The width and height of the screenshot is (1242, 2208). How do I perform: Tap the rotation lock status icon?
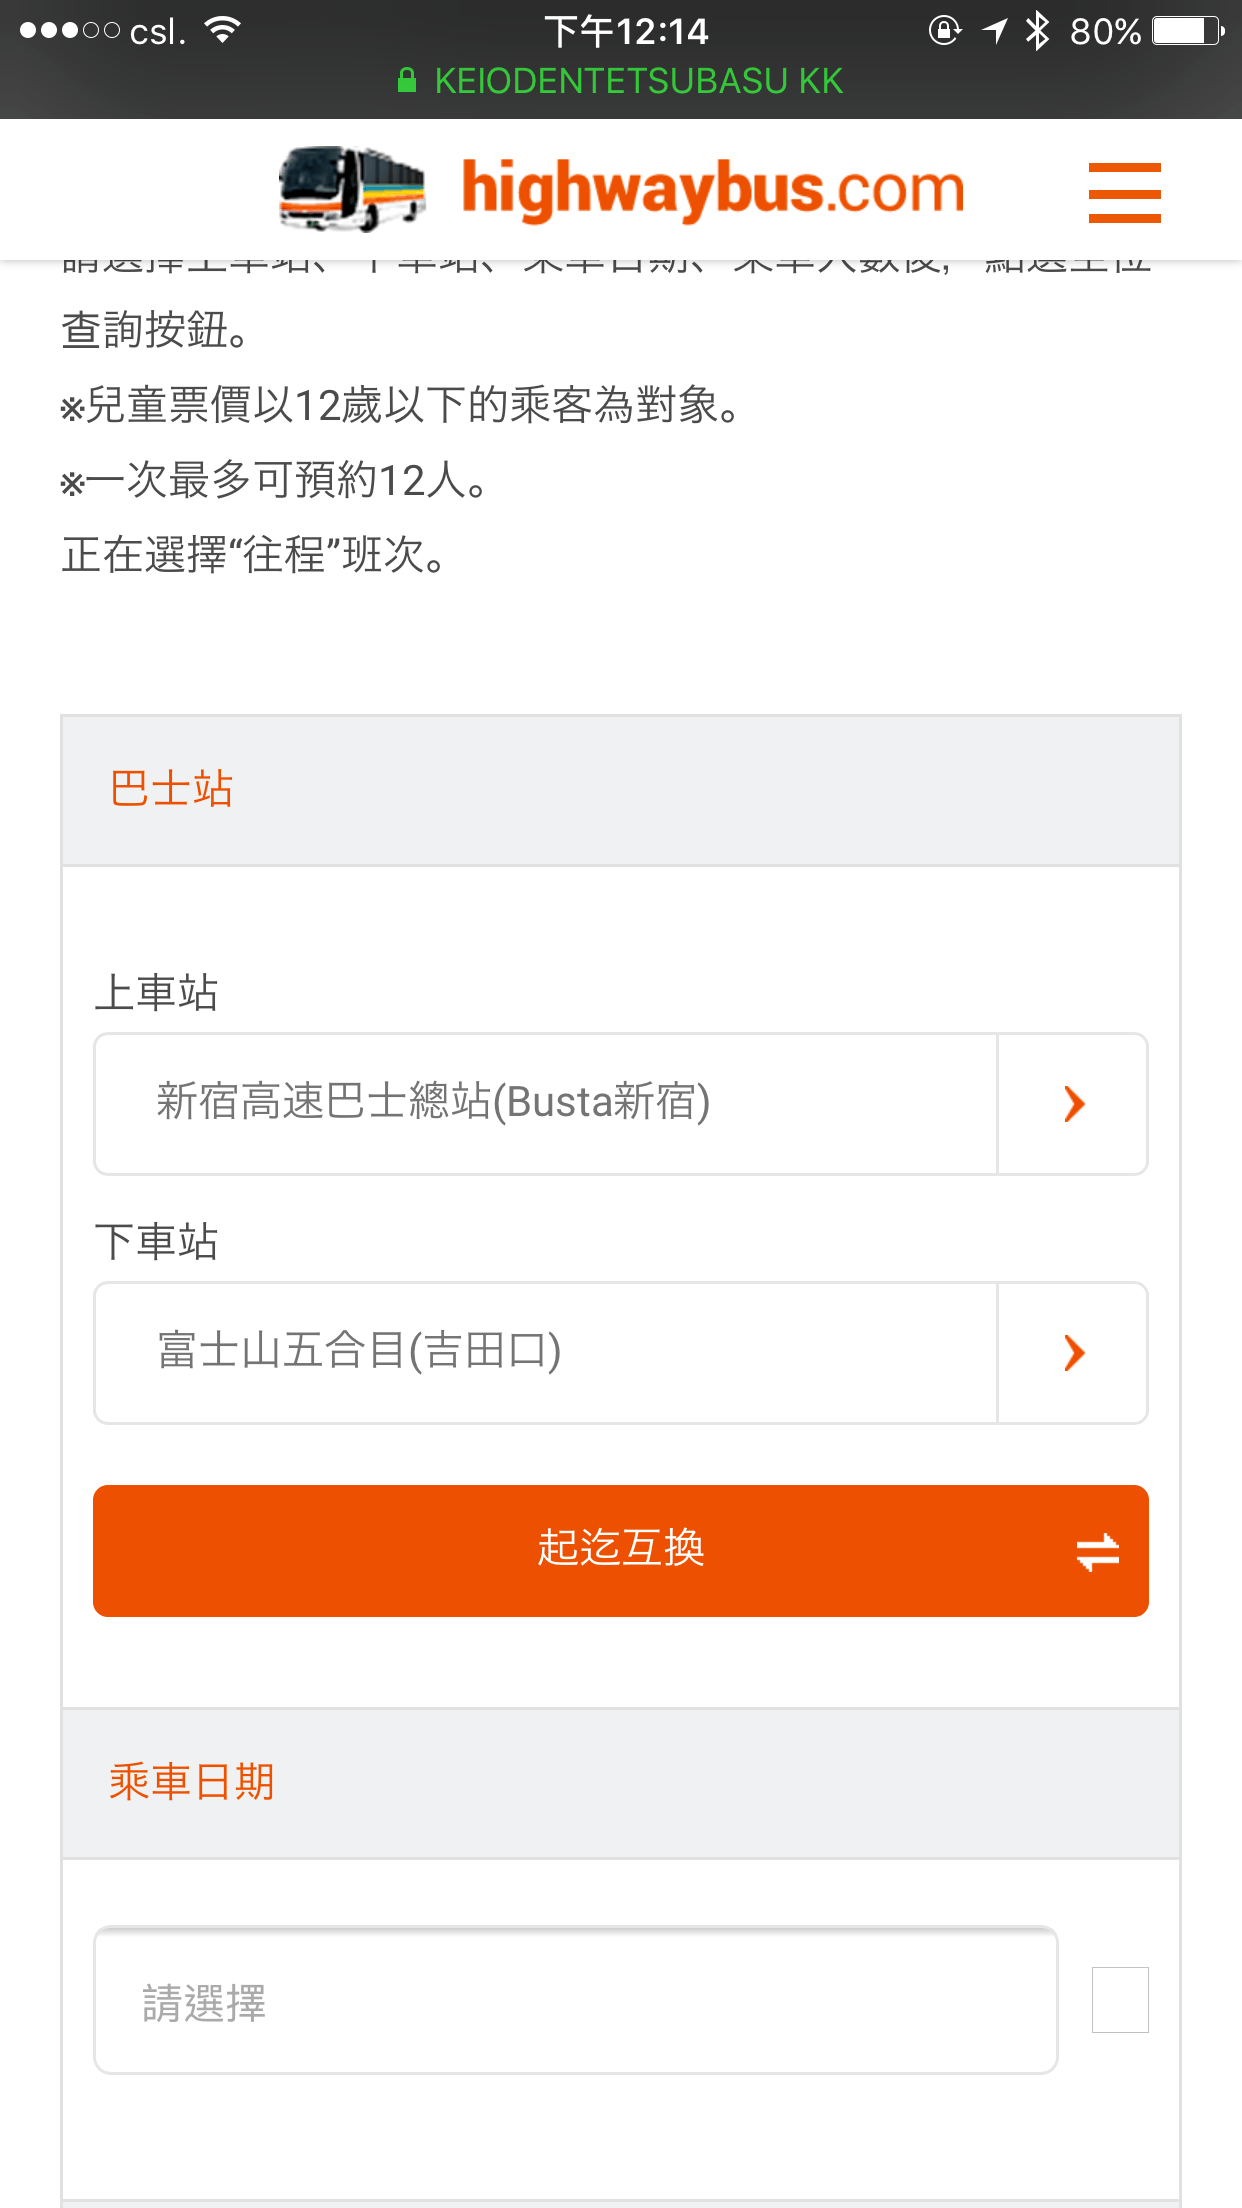point(944,30)
